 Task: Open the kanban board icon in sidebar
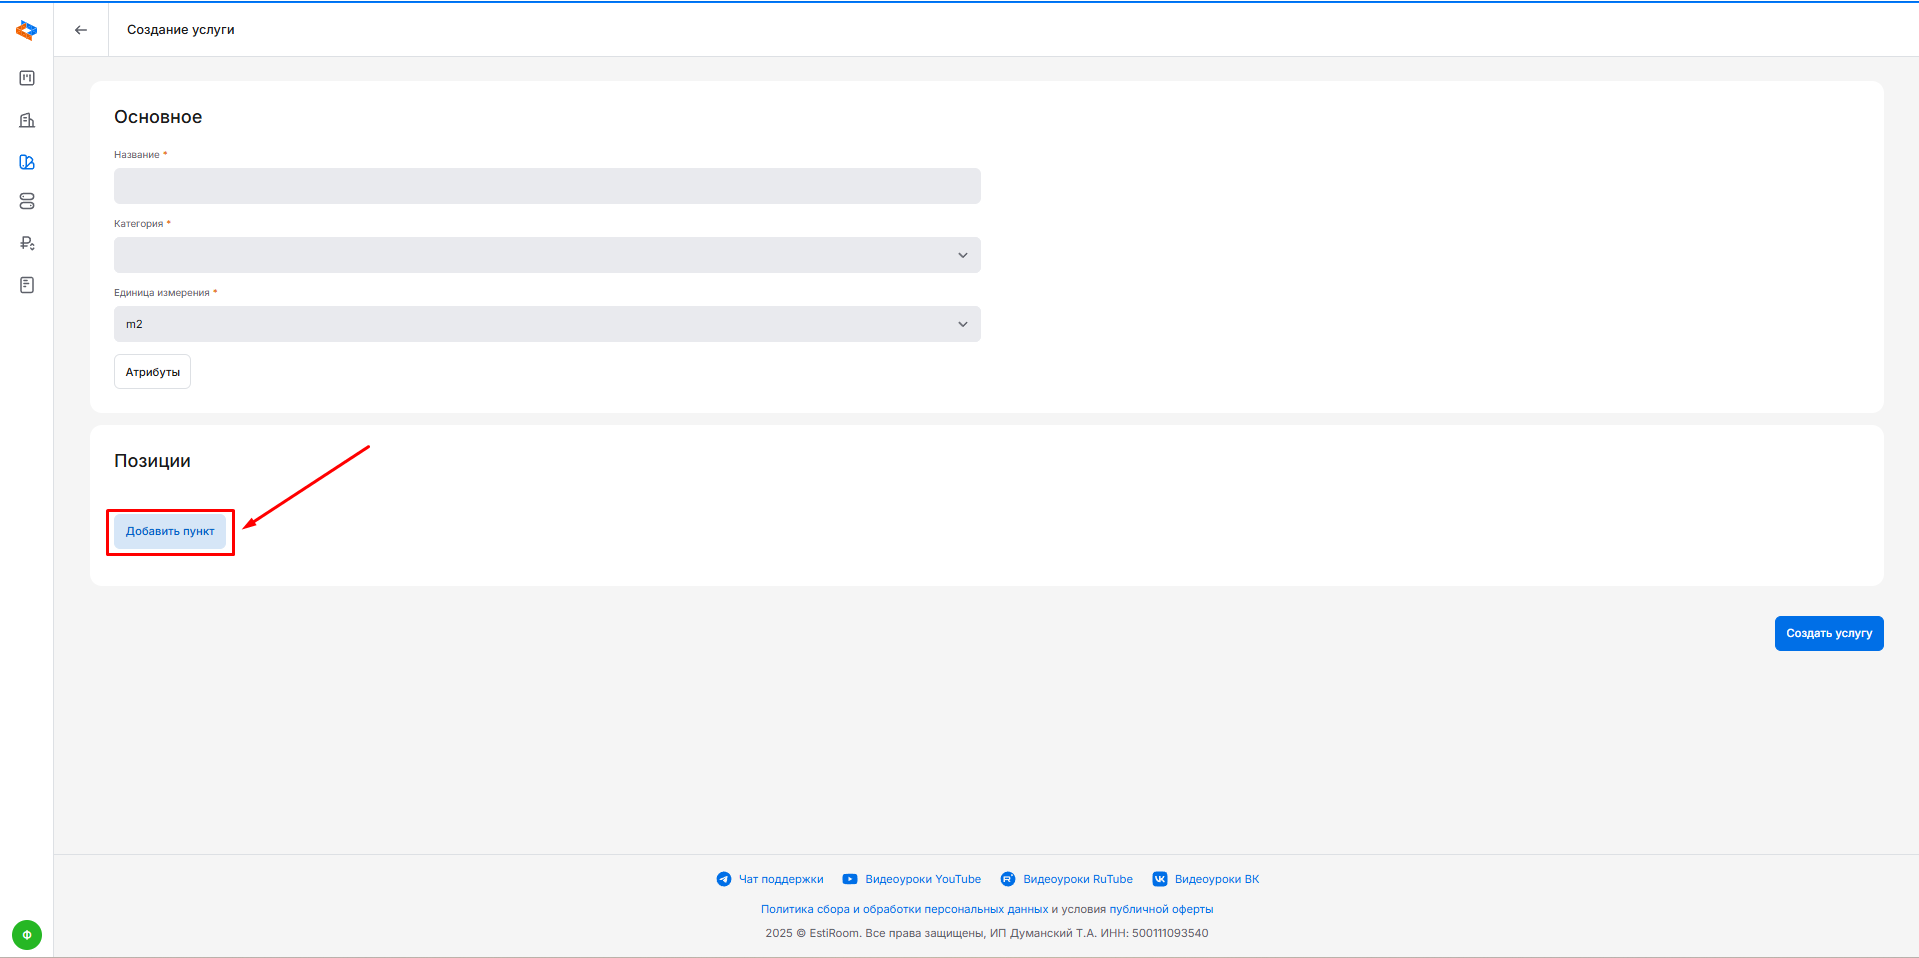coord(27,78)
